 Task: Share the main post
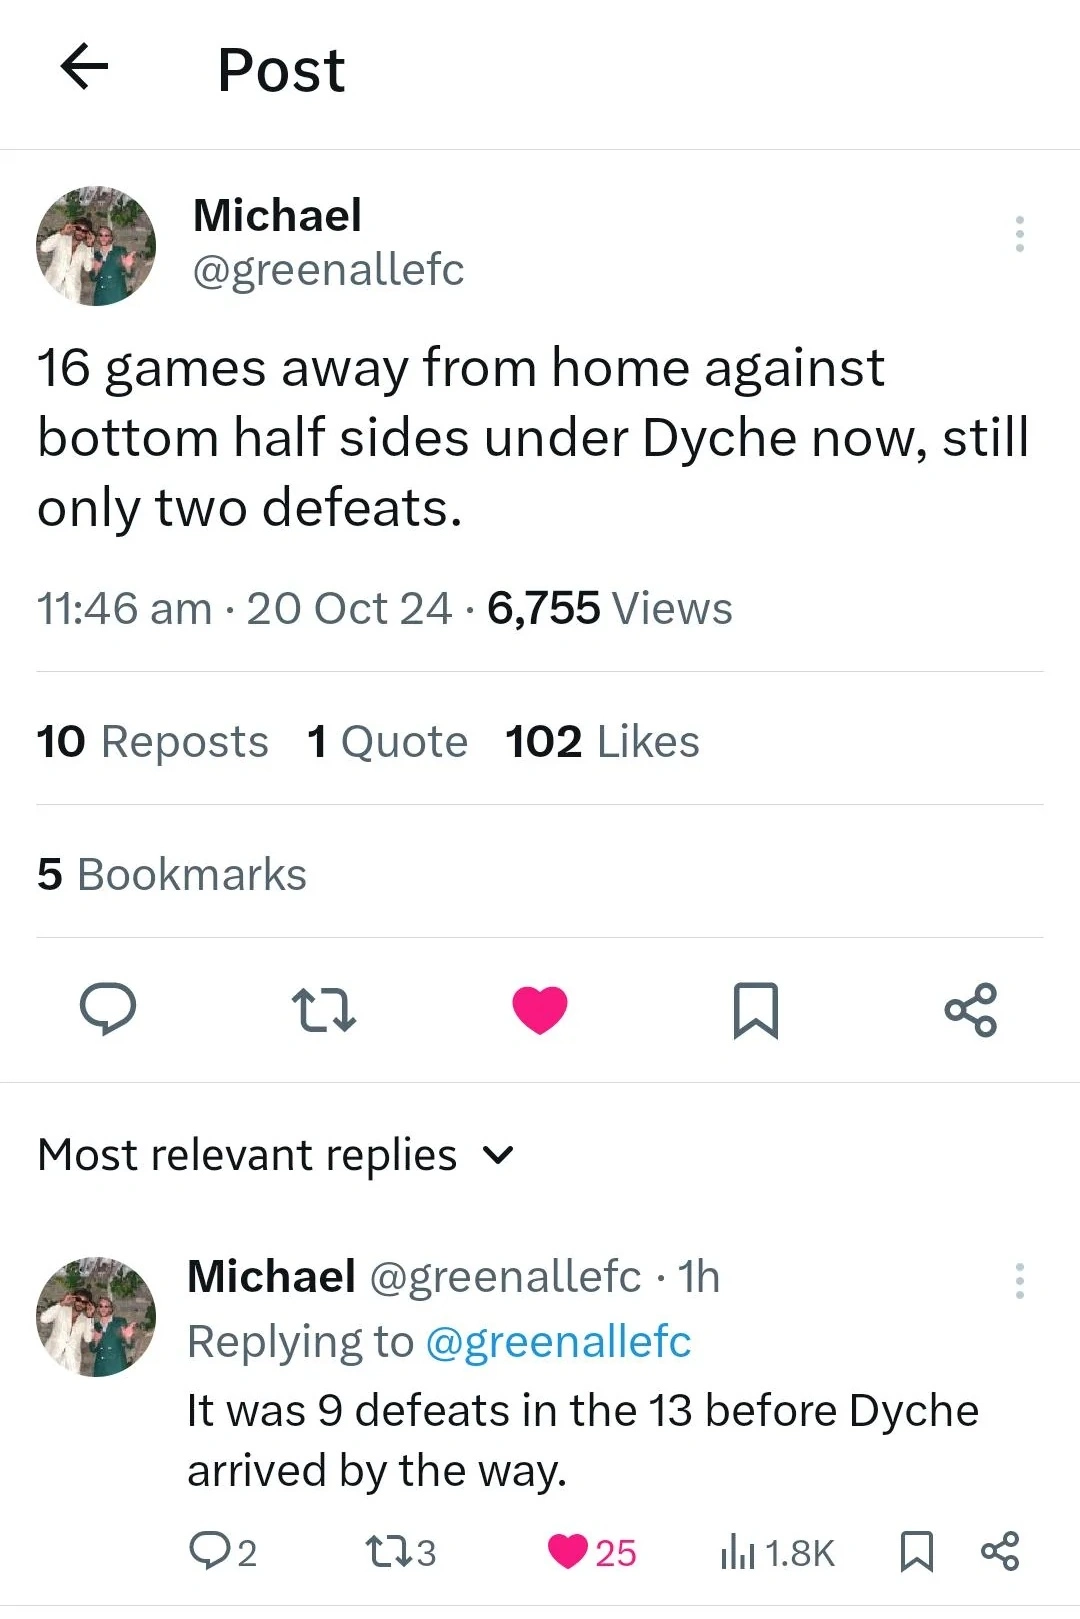pos(971,1009)
